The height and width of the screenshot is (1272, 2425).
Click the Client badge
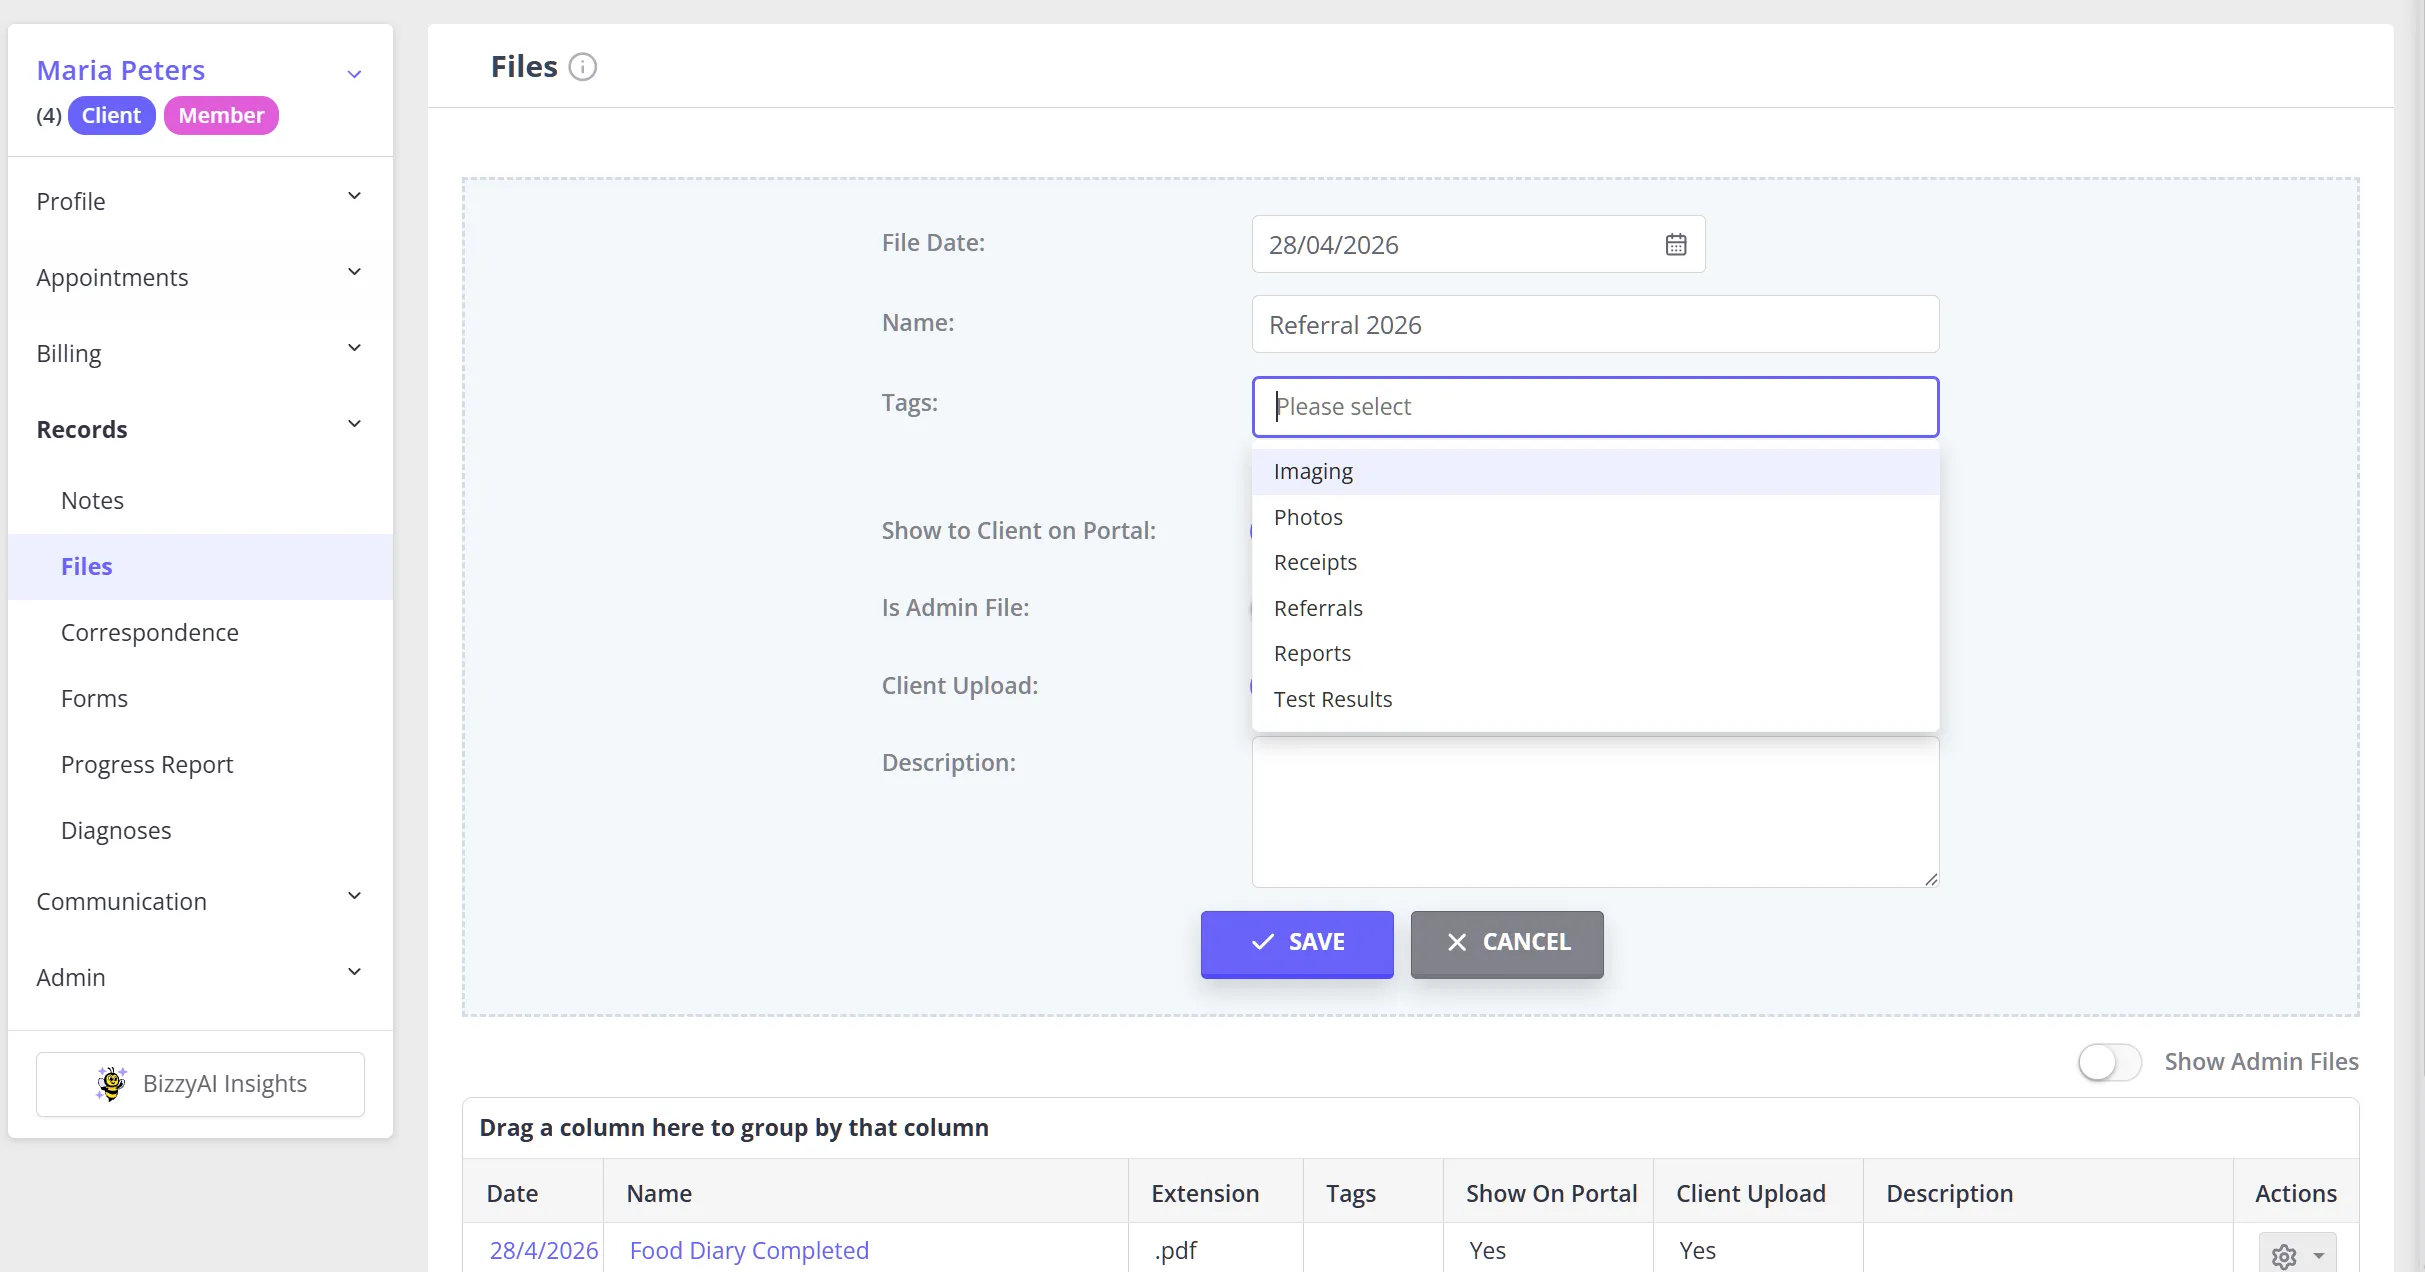[x=111, y=115]
